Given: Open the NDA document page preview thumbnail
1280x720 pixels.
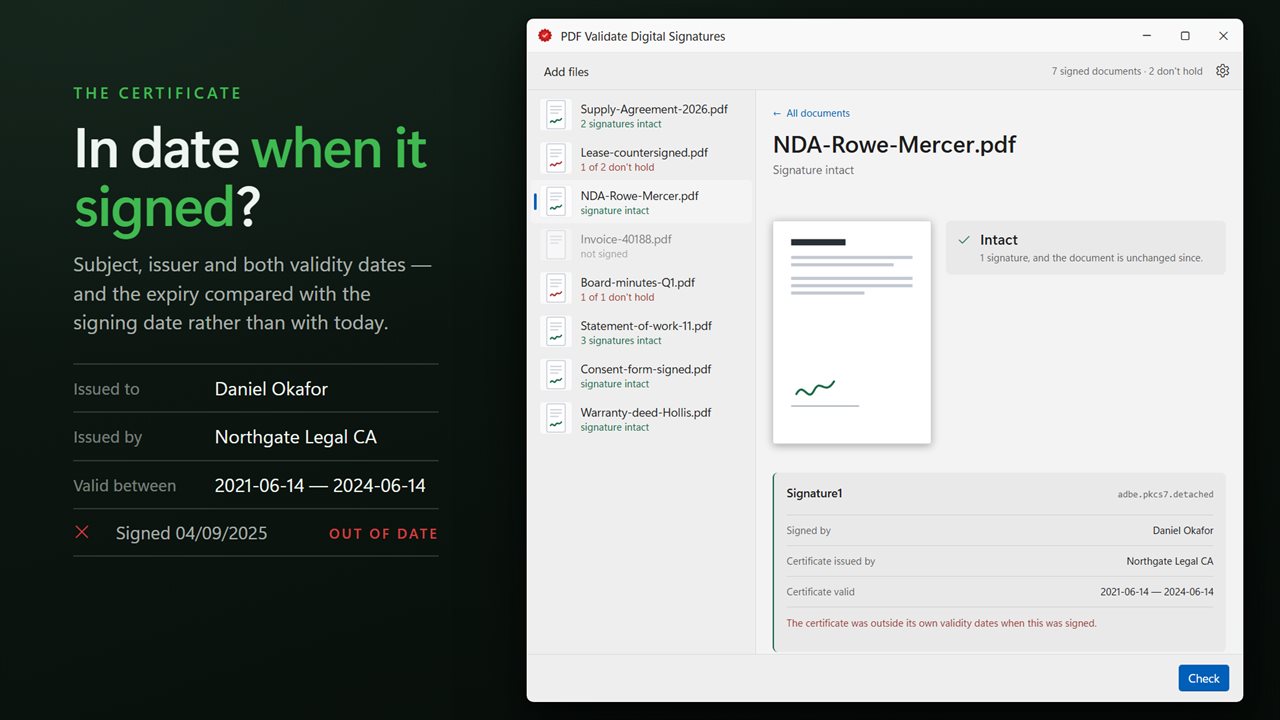Looking at the screenshot, I should [852, 332].
